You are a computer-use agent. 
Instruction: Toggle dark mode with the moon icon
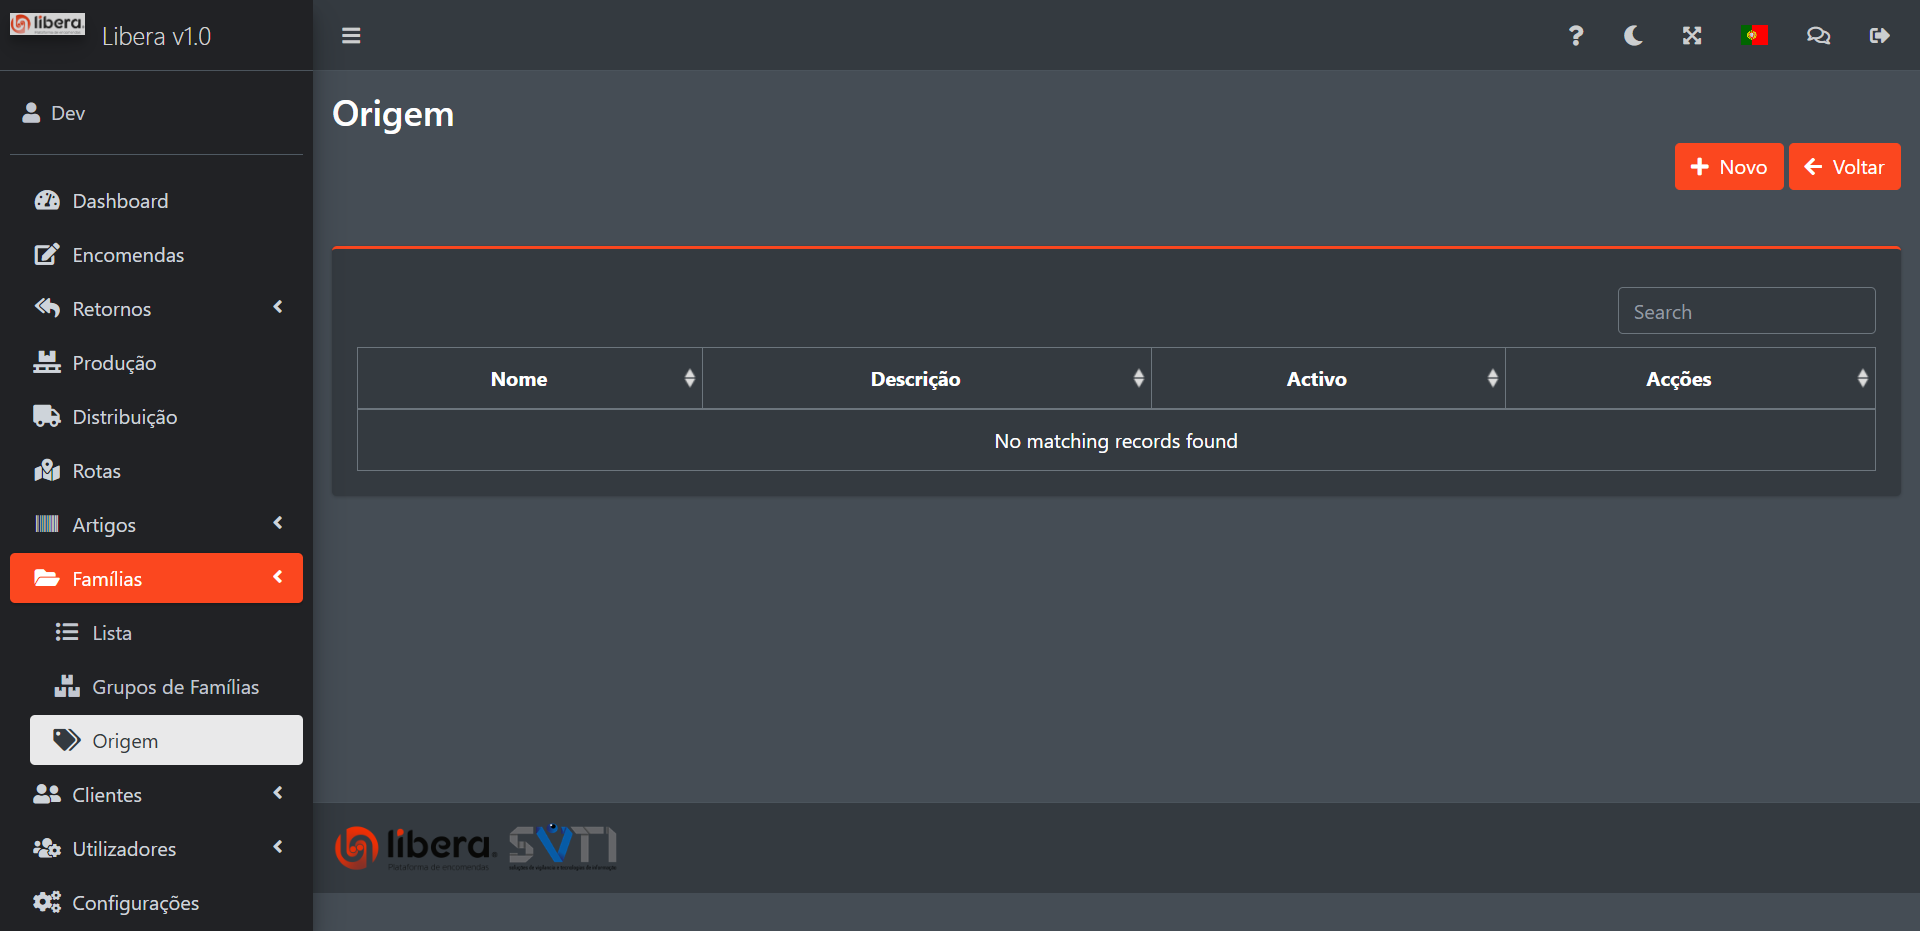(x=1633, y=36)
